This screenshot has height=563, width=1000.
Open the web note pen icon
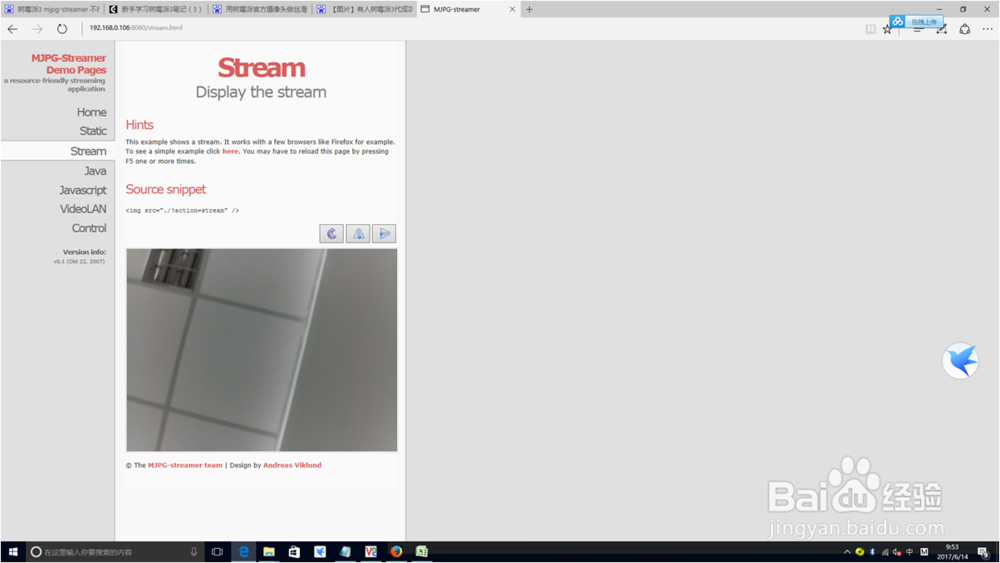click(x=941, y=29)
